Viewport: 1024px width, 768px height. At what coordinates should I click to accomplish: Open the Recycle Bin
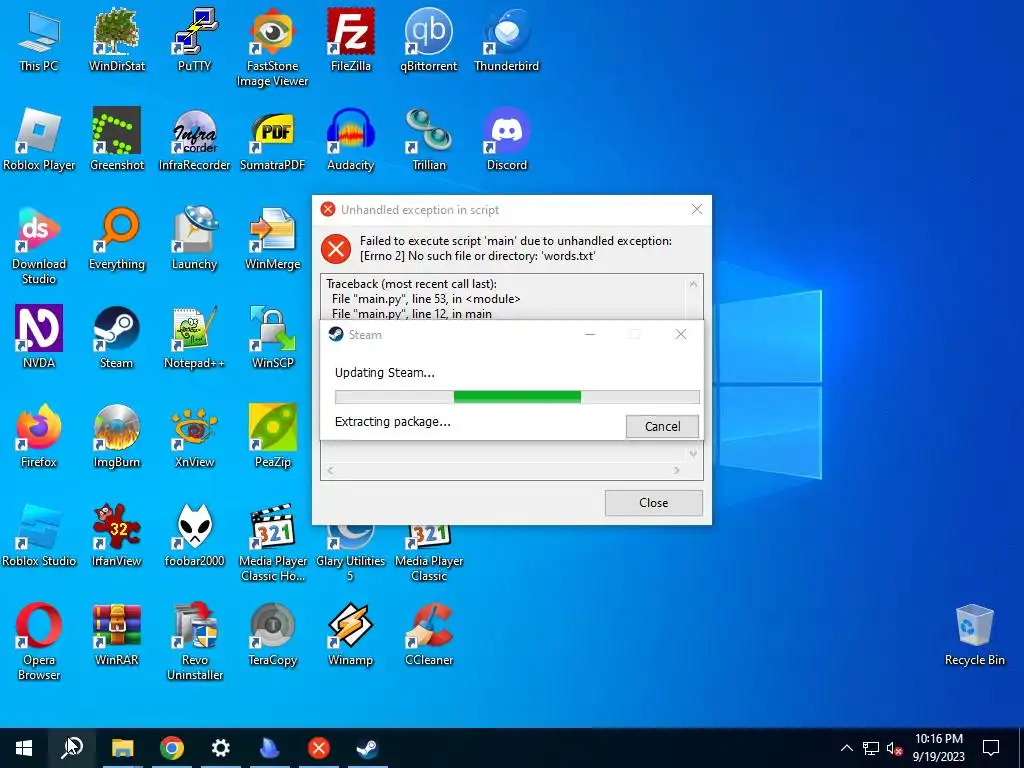974,634
